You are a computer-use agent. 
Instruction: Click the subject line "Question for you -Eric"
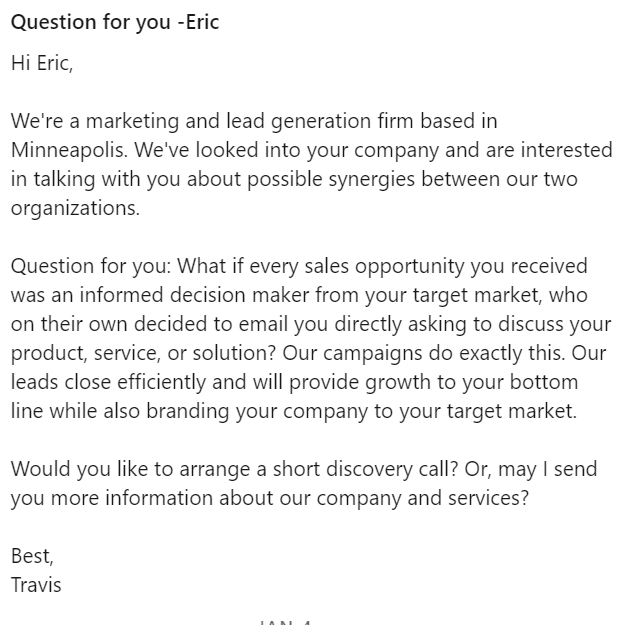pos(115,22)
